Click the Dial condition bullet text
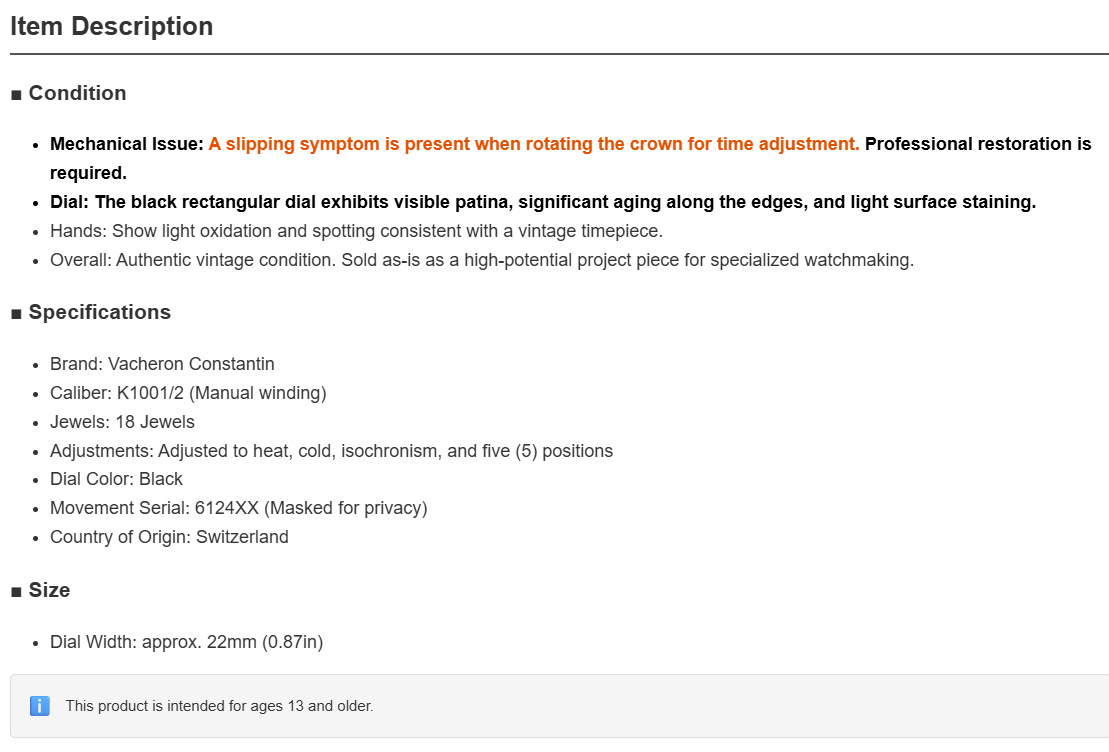The image size is (1109, 752). pyautogui.click(x=542, y=202)
